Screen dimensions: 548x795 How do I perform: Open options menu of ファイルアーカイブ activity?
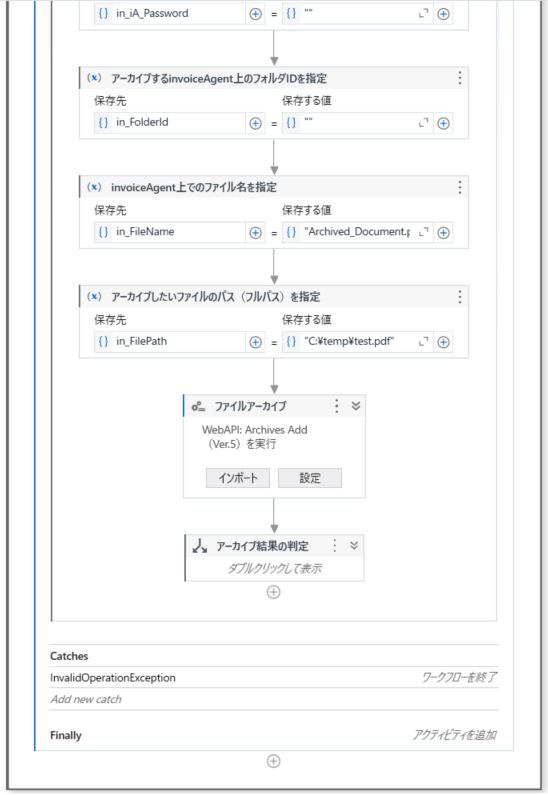[337, 406]
